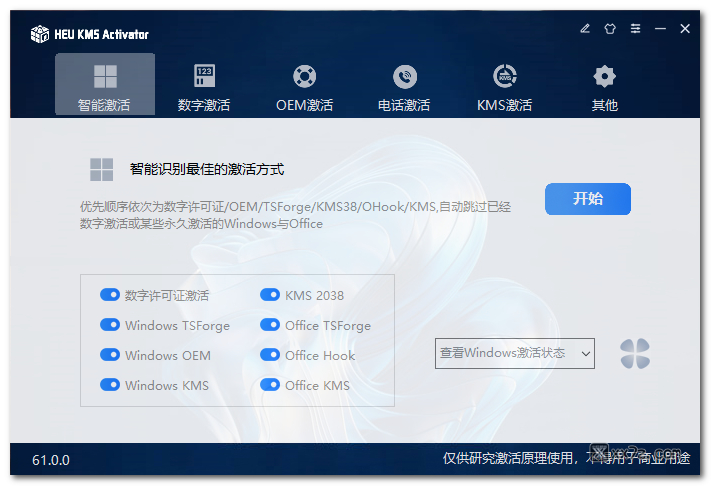
Task: Click the 智能识别最佳的激活方式 heading
Action: (x=207, y=169)
